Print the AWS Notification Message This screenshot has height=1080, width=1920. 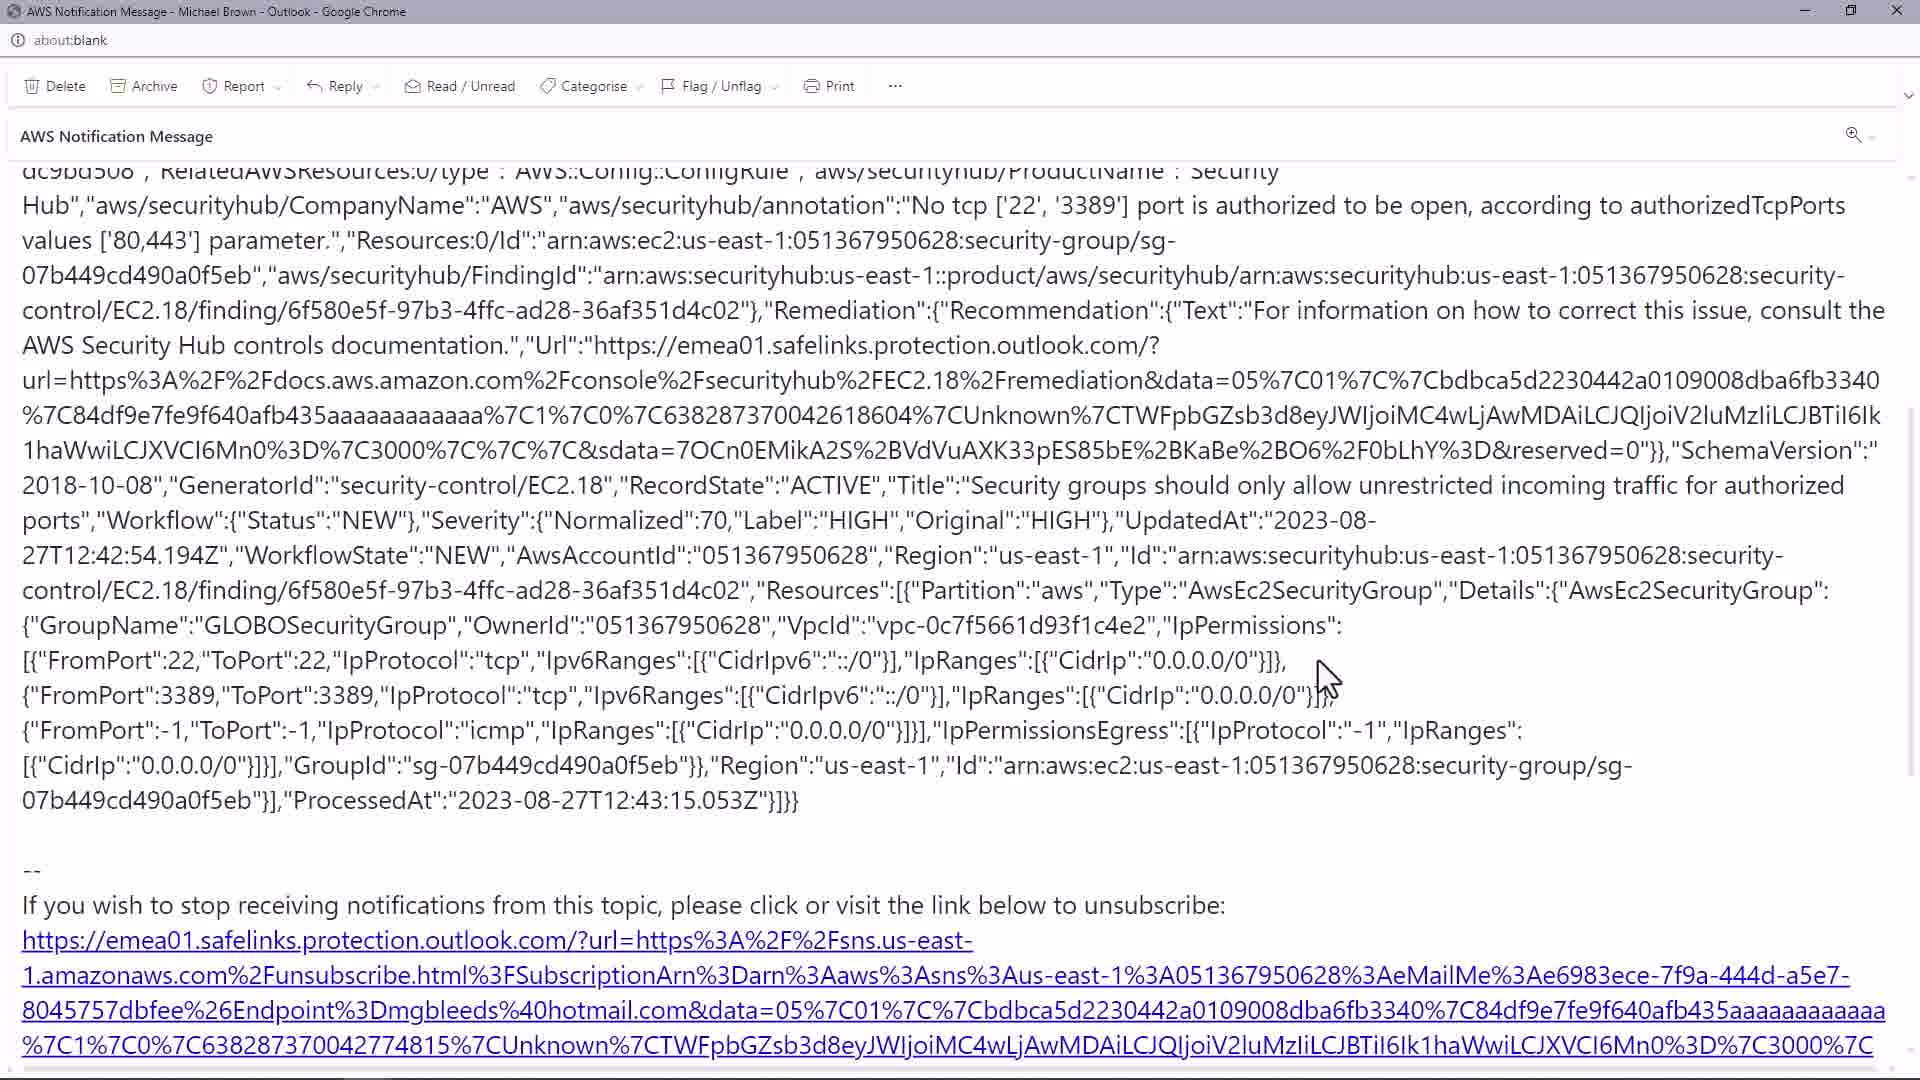tap(829, 86)
